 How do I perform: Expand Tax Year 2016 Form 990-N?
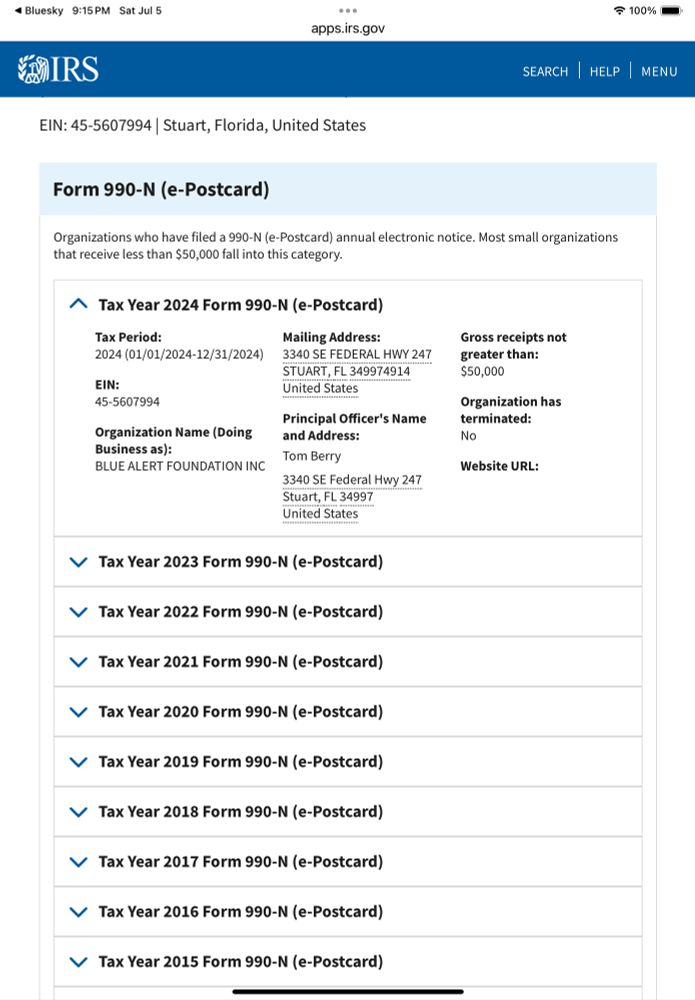pyautogui.click(x=78, y=912)
